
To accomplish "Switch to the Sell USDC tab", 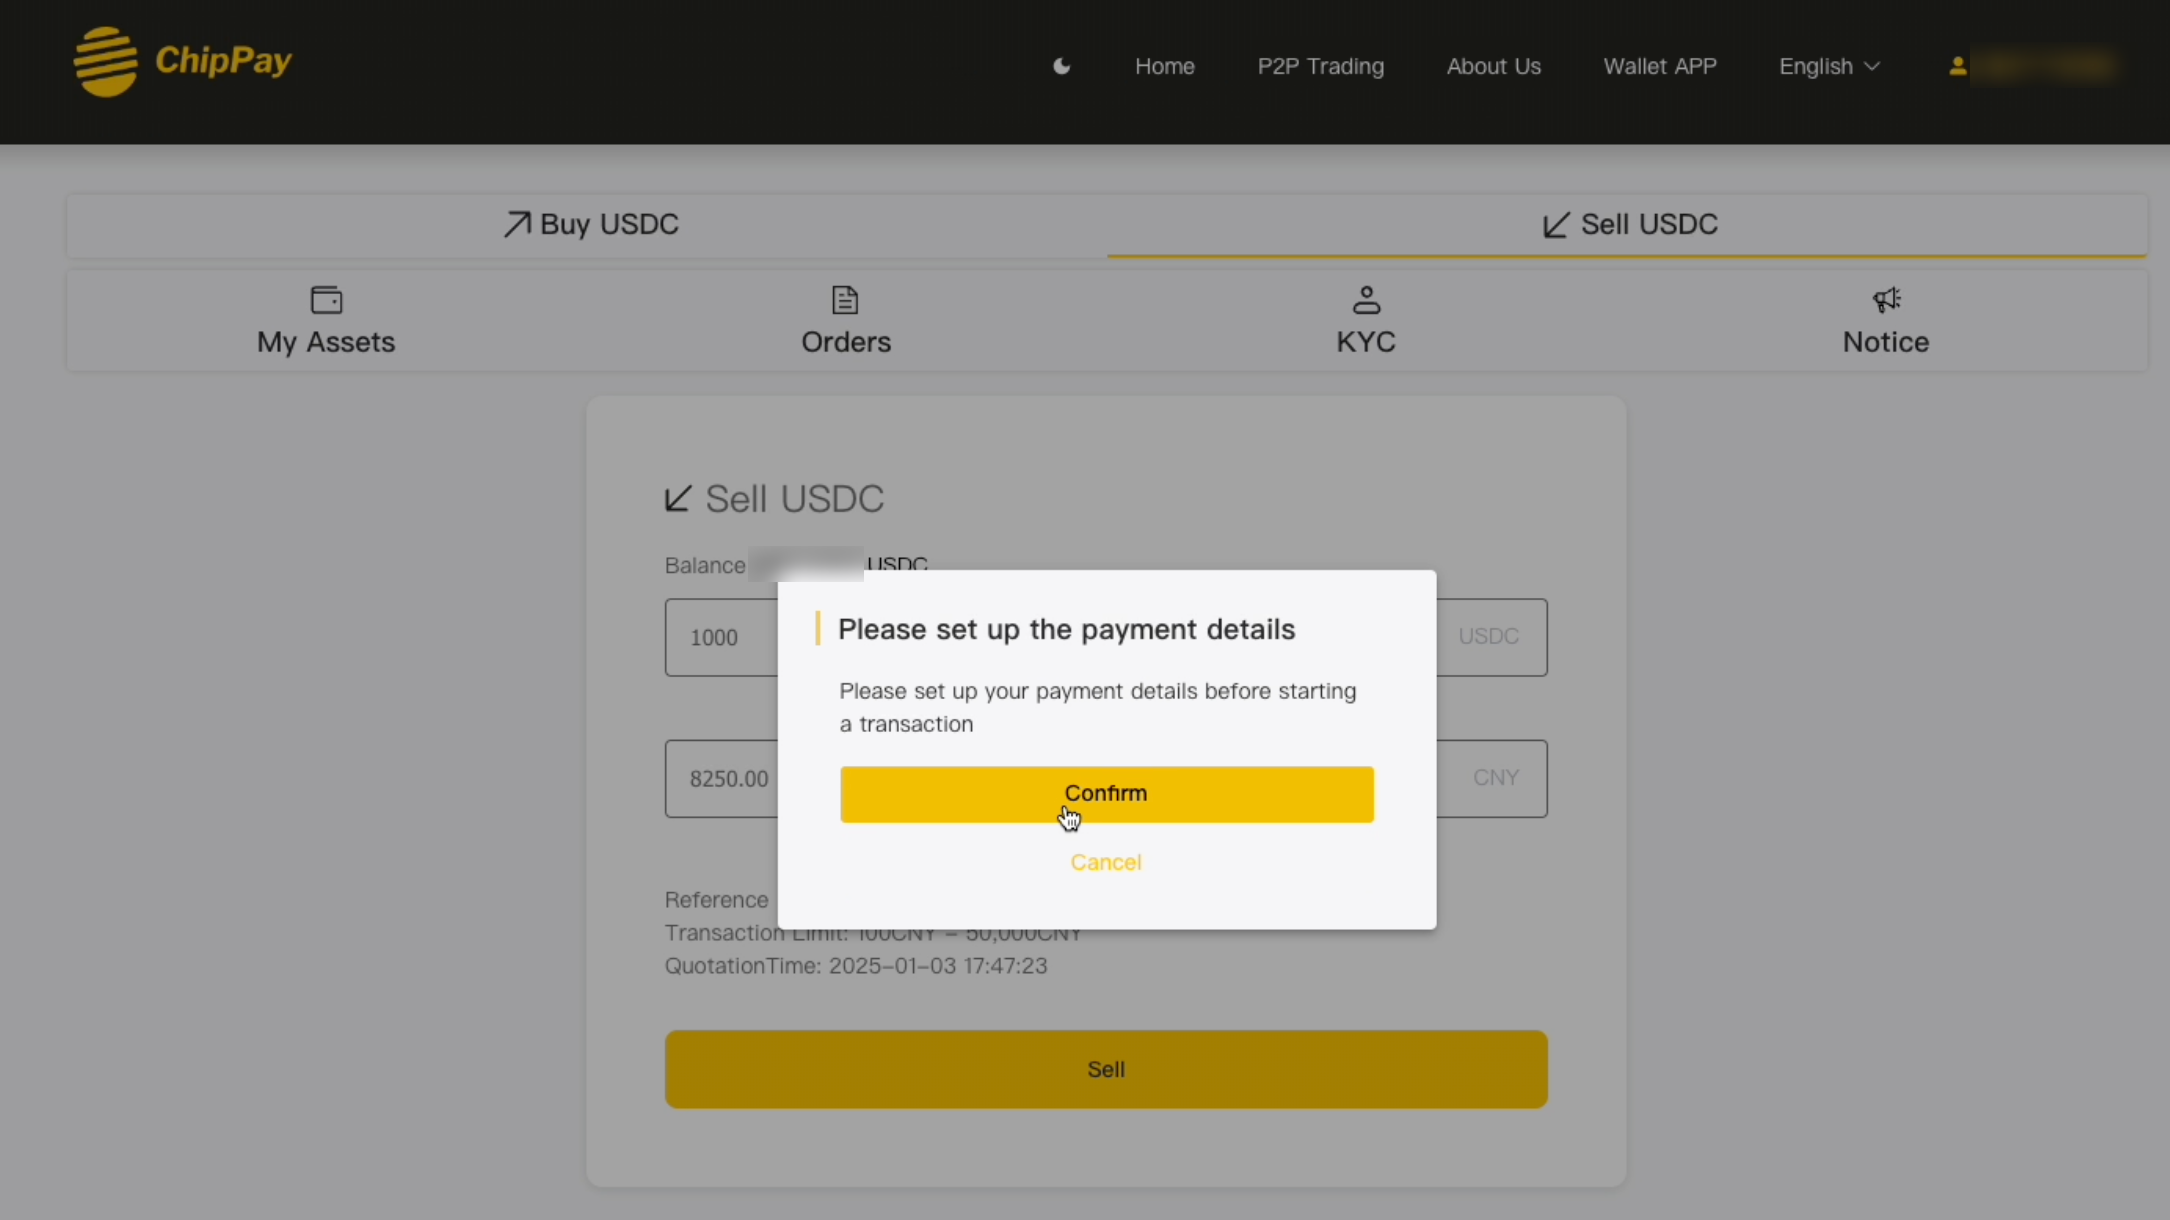I will tap(1627, 225).
